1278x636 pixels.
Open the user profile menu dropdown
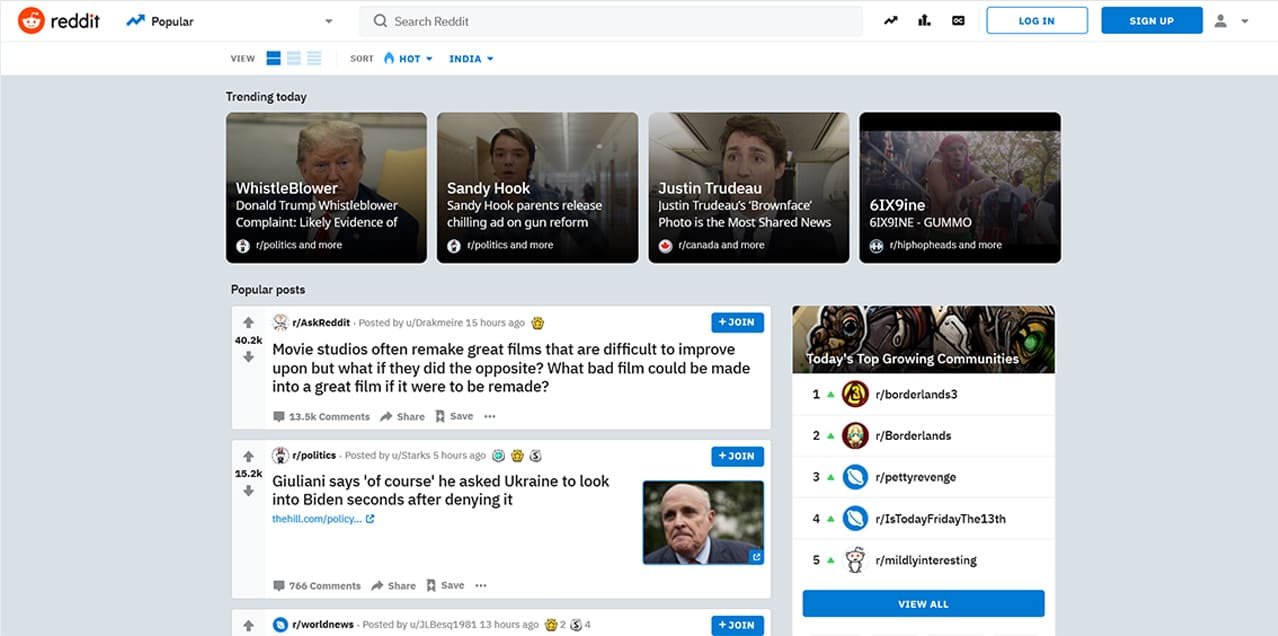coord(1231,21)
